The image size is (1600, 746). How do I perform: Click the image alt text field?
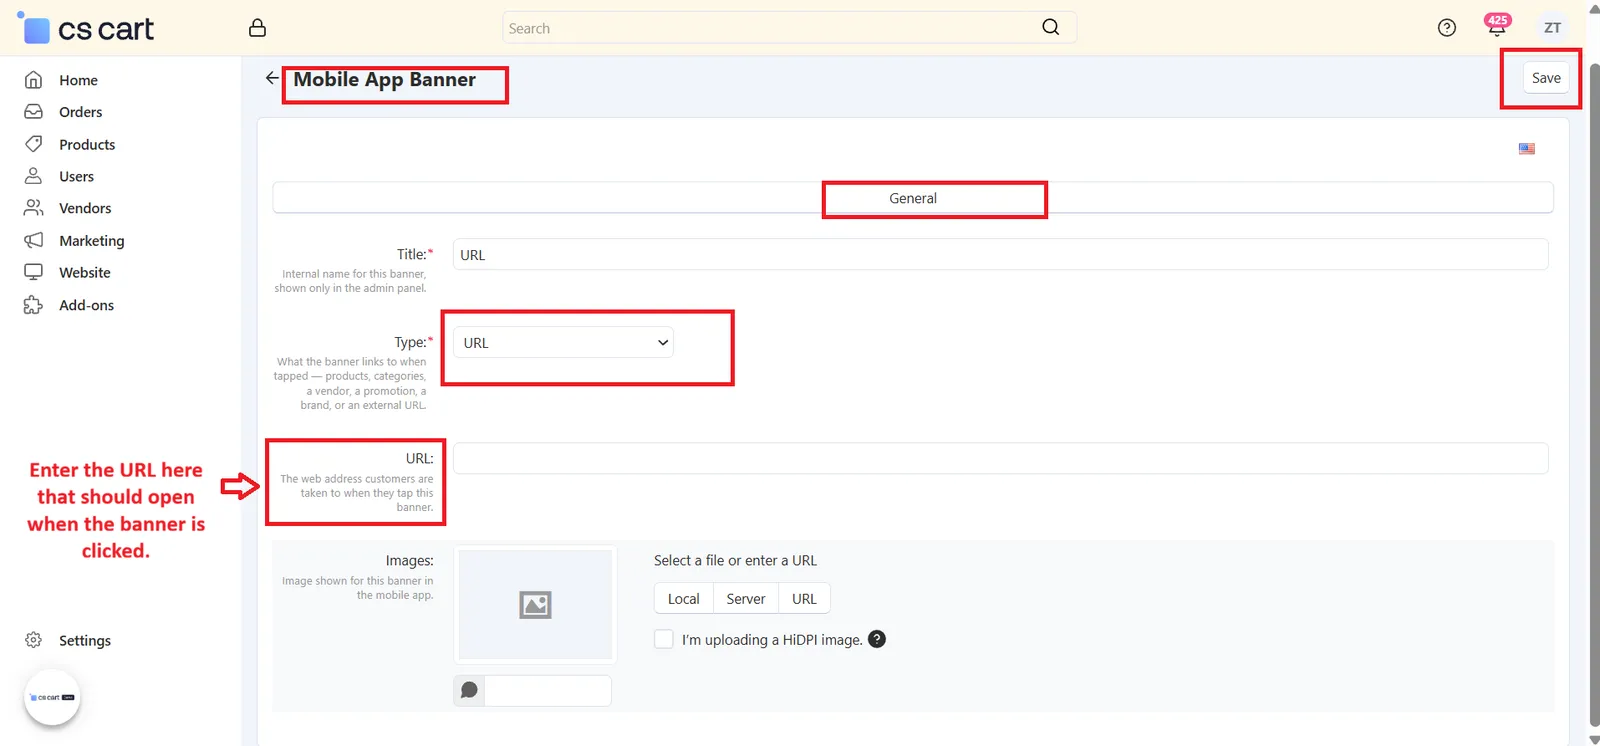point(548,690)
